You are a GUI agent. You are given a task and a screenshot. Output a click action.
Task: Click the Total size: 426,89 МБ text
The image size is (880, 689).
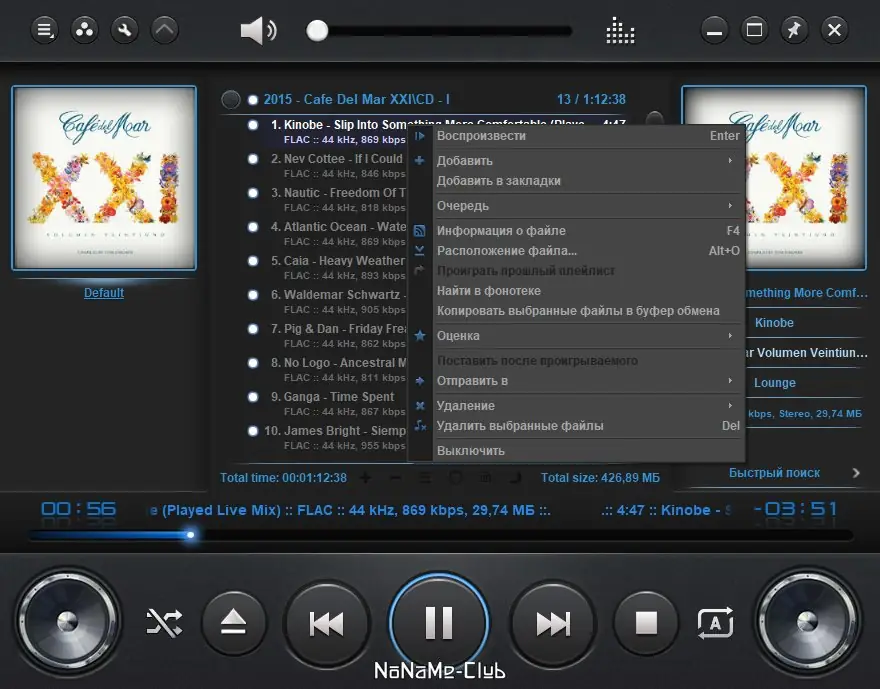(x=600, y=478)
